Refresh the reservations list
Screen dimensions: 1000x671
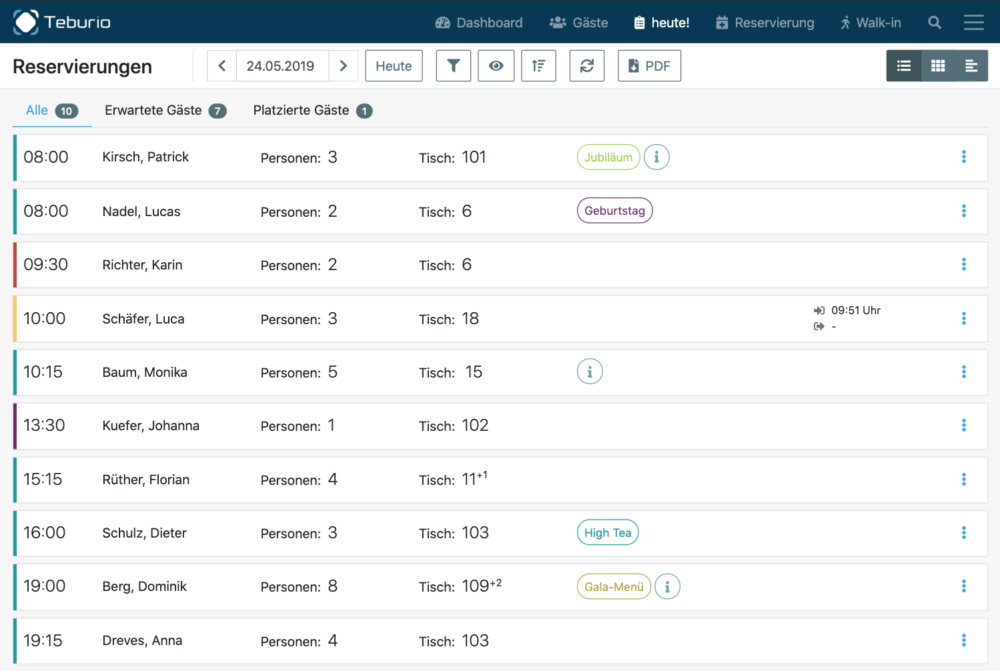[x=587, y=66]
